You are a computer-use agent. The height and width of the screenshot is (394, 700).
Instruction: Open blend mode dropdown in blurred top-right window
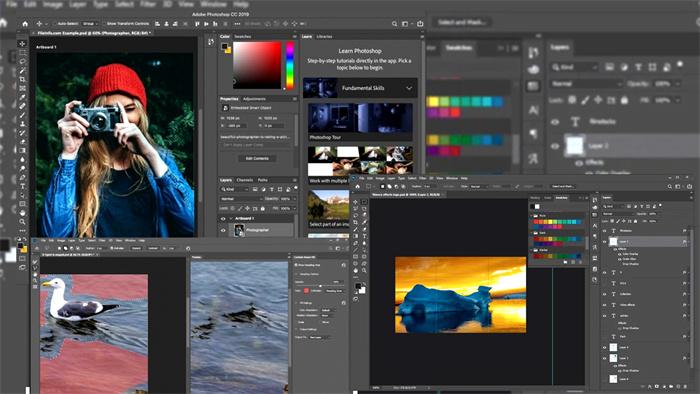point(586,84)
